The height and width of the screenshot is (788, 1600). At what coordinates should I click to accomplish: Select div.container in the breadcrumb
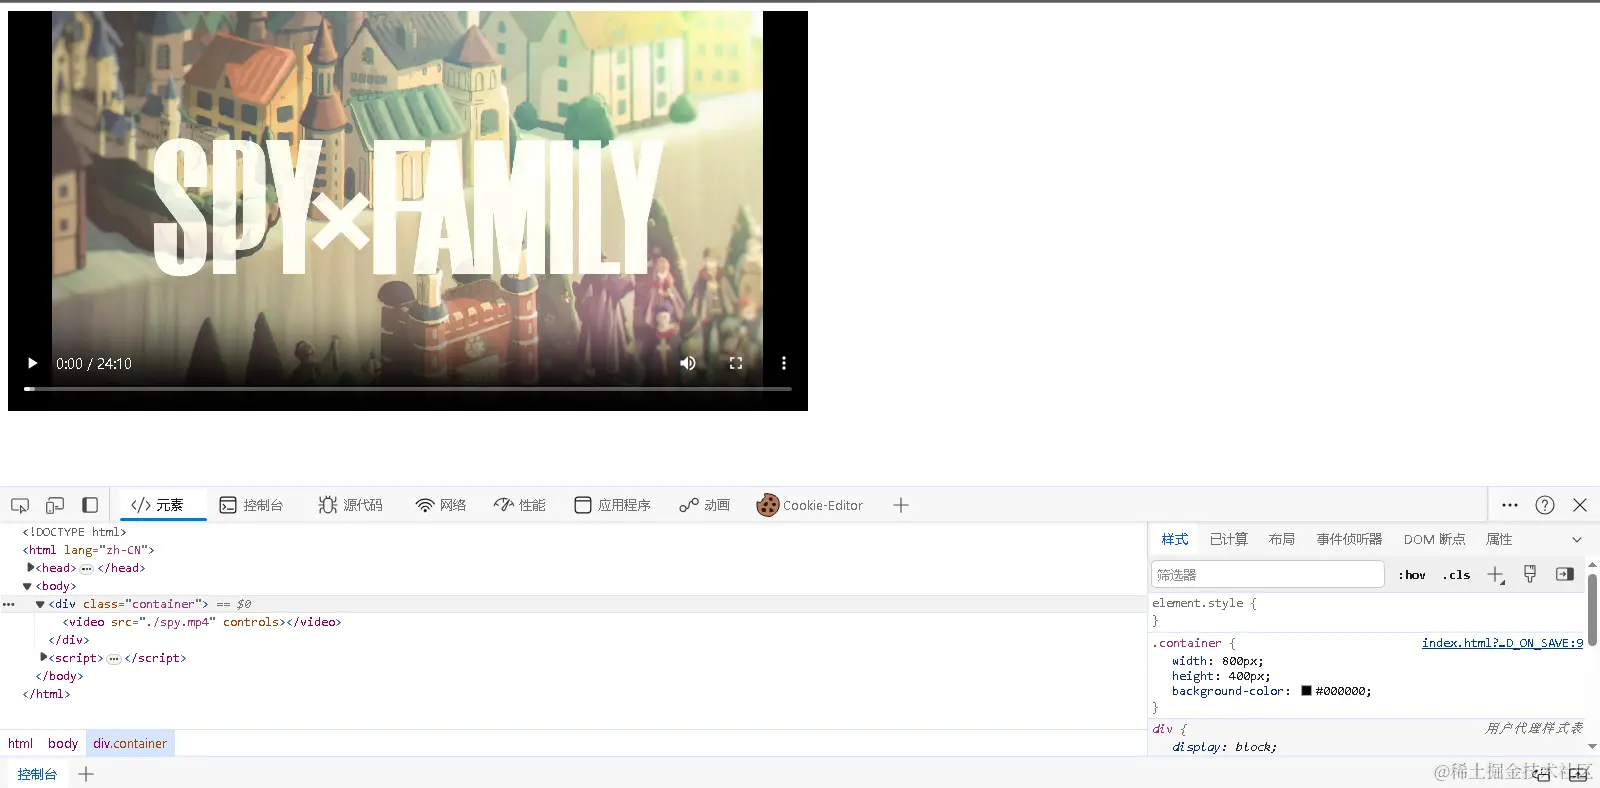coord(130,743)
